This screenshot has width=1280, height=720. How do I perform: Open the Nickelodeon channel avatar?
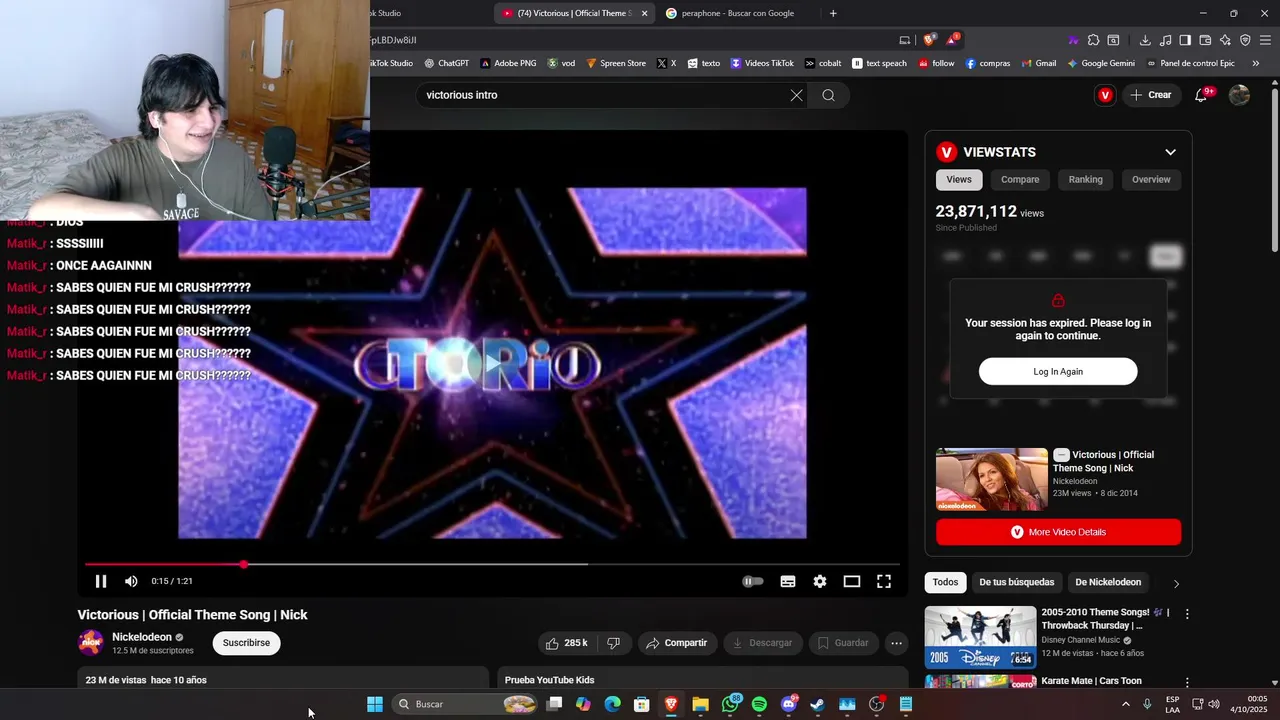point(91,642)
